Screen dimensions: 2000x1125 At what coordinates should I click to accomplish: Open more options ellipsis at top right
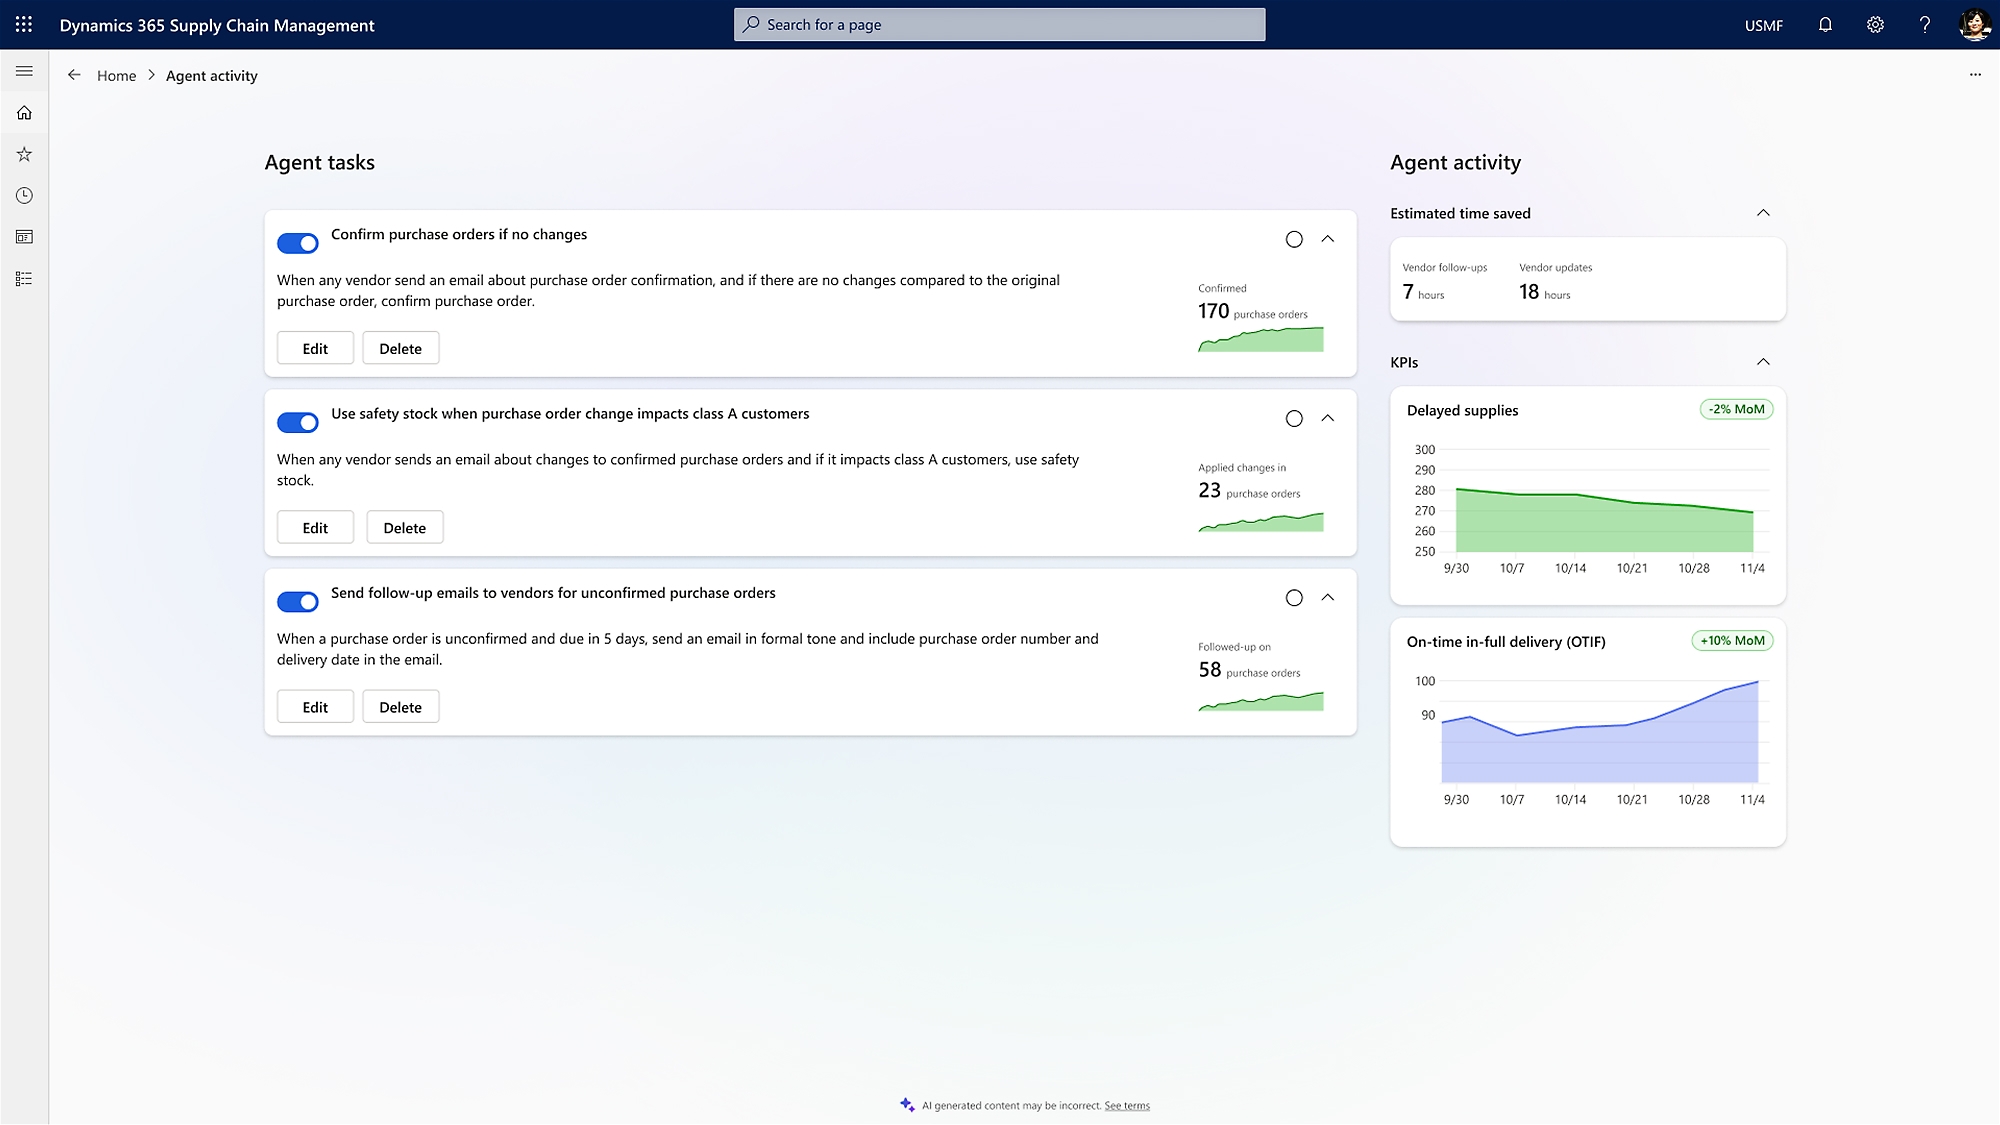click(1975, 75)
